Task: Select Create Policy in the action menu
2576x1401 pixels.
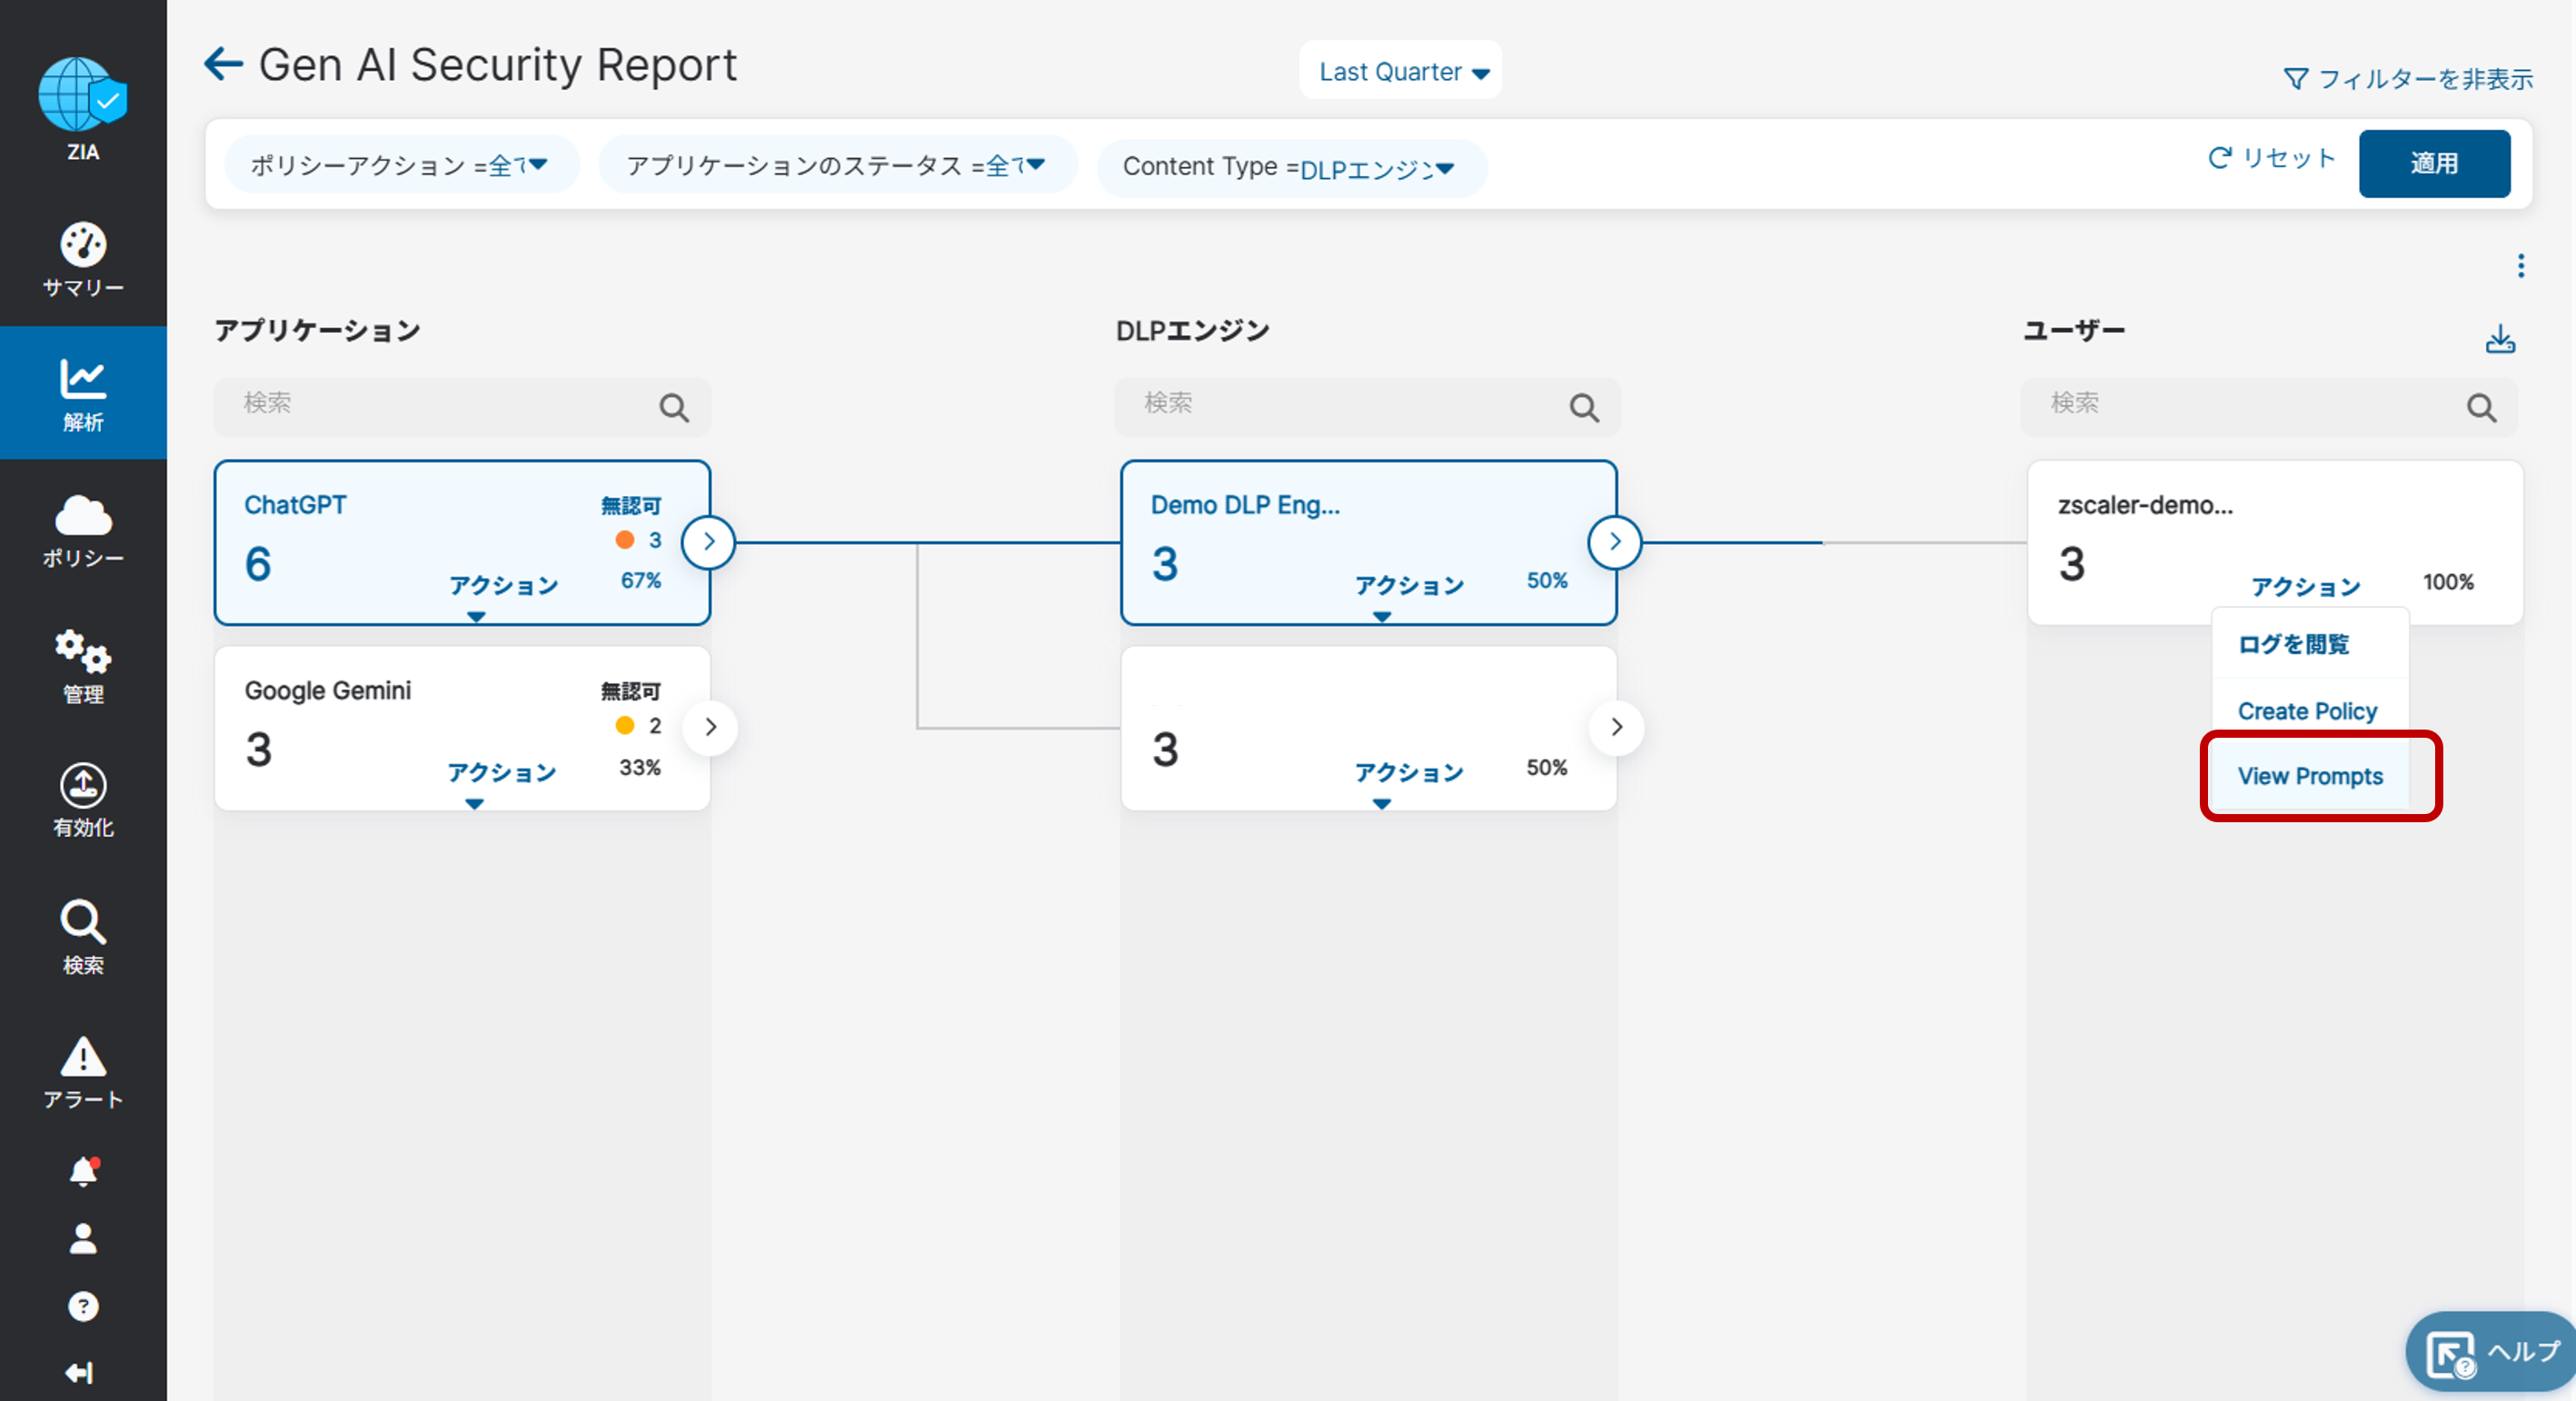Action: pos(2306,711)
